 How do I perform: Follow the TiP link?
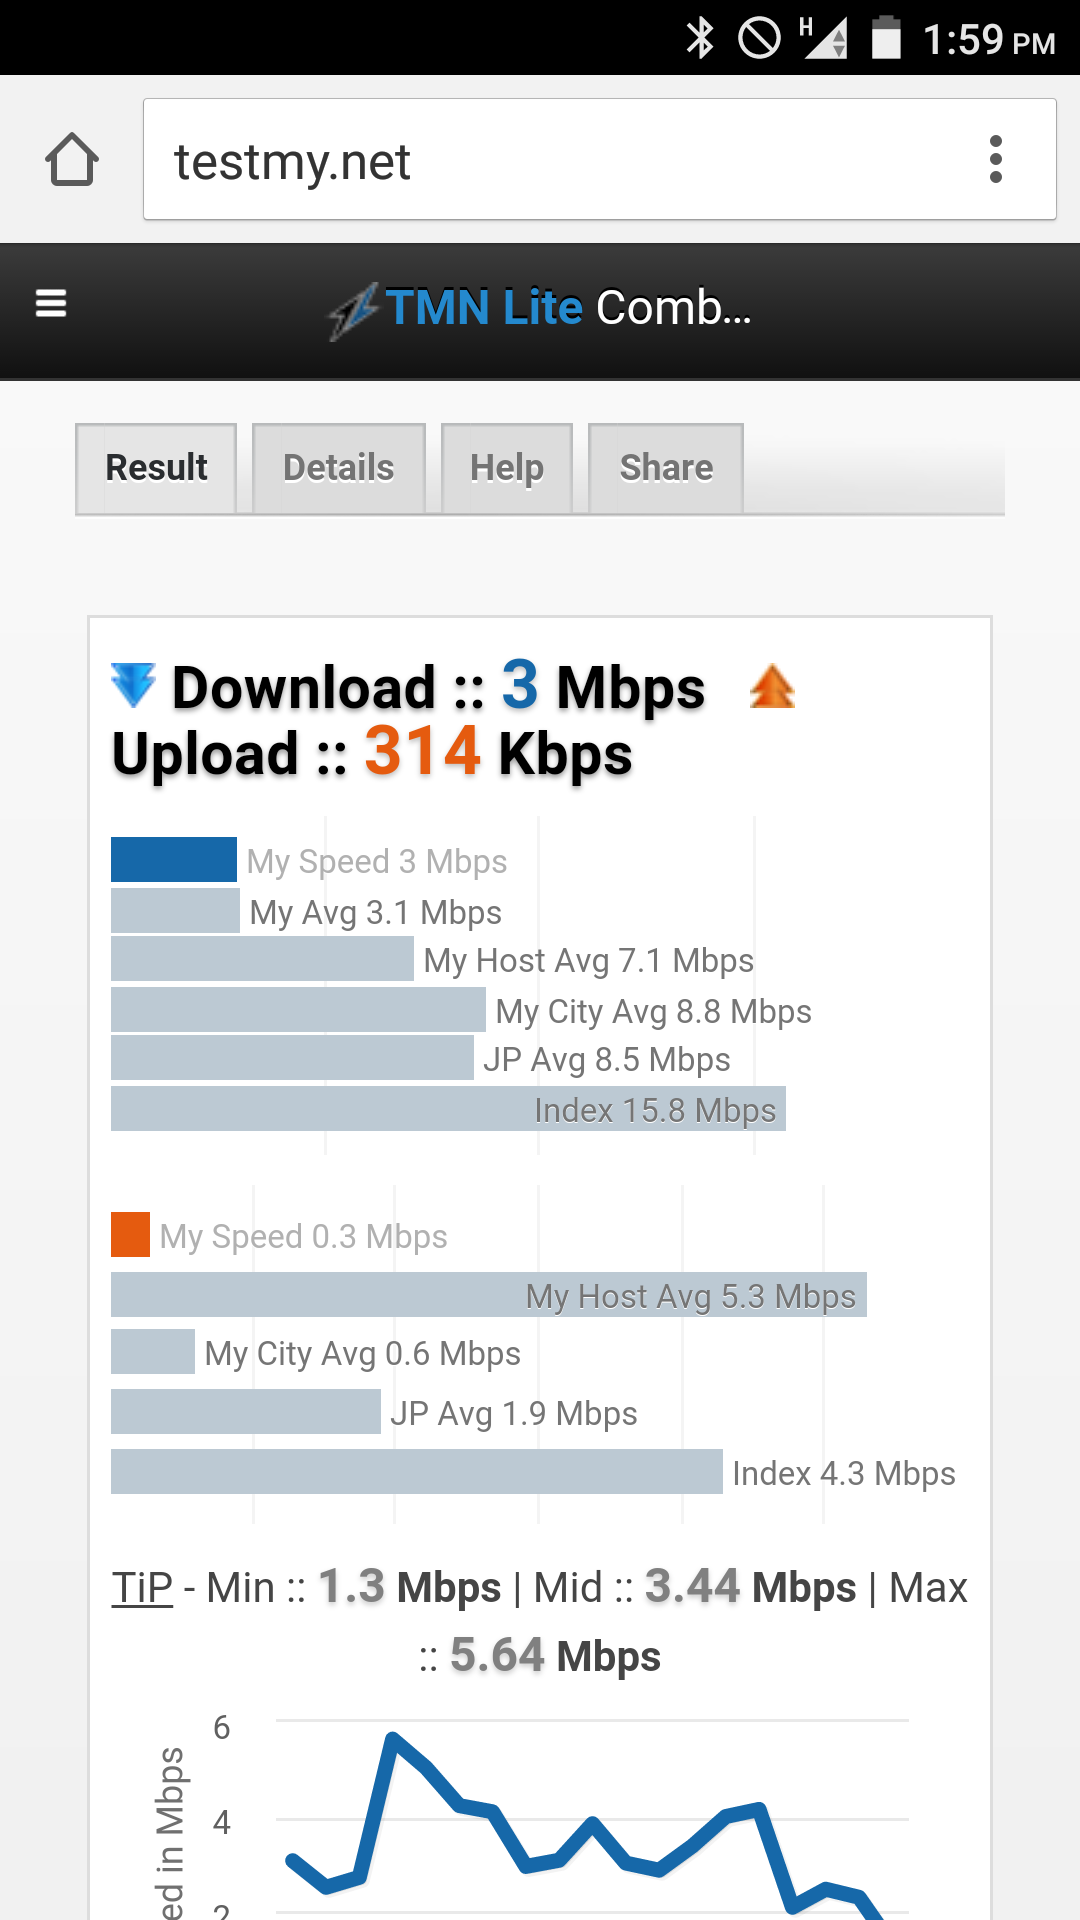pos(142,1588)
